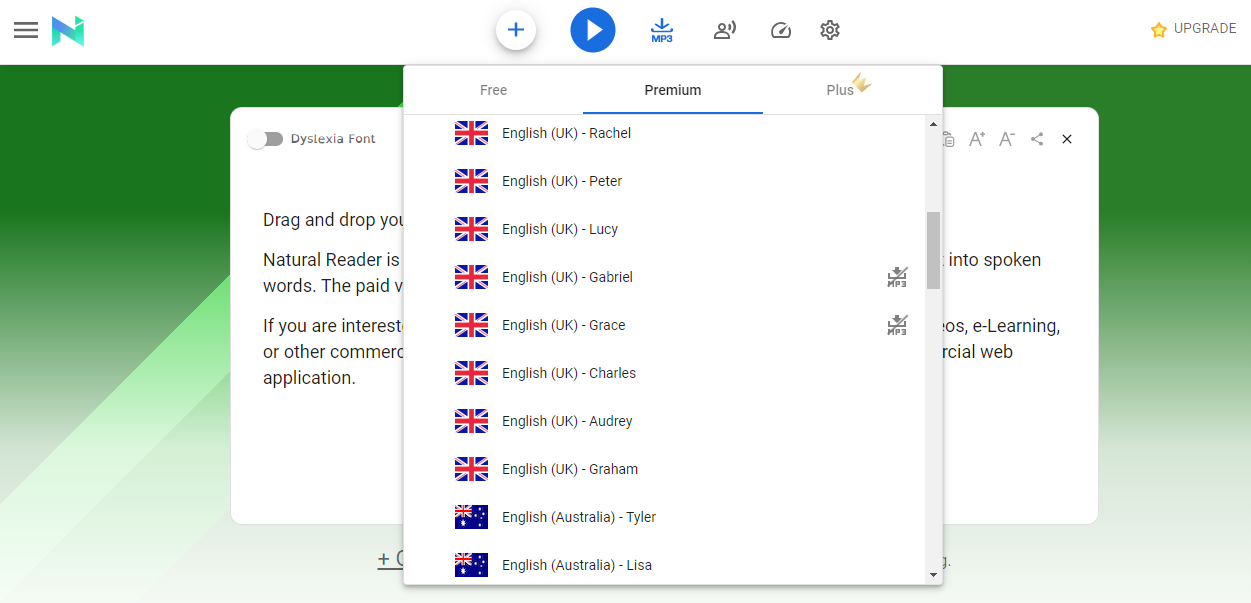Click the share icon

[x=1037, y=139]
